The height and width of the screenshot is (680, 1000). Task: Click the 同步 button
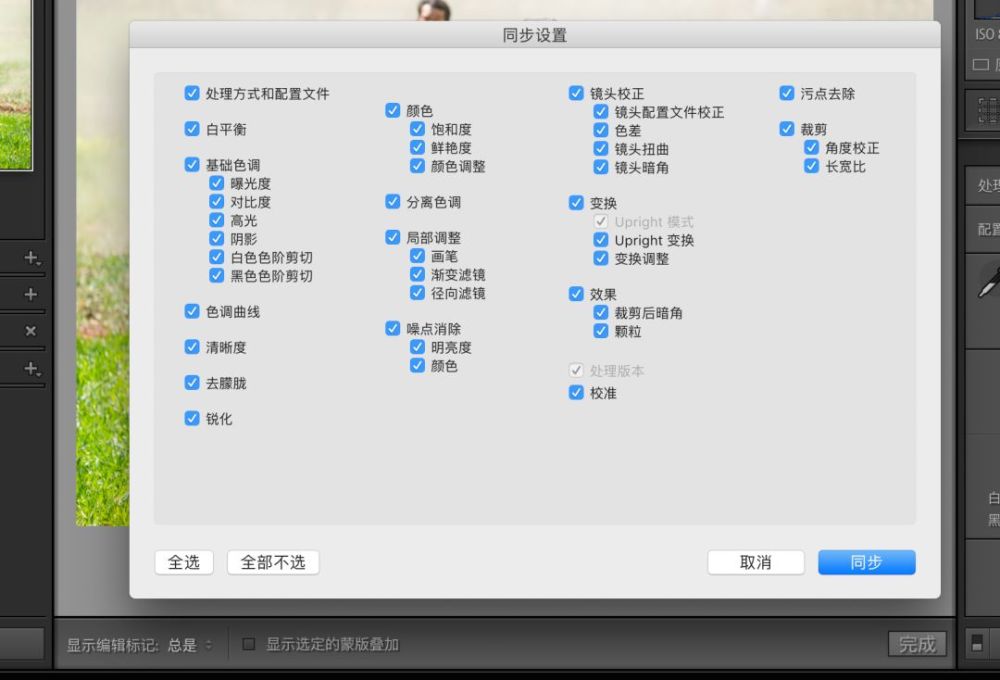pyautogui.click(x=867, y=562)
